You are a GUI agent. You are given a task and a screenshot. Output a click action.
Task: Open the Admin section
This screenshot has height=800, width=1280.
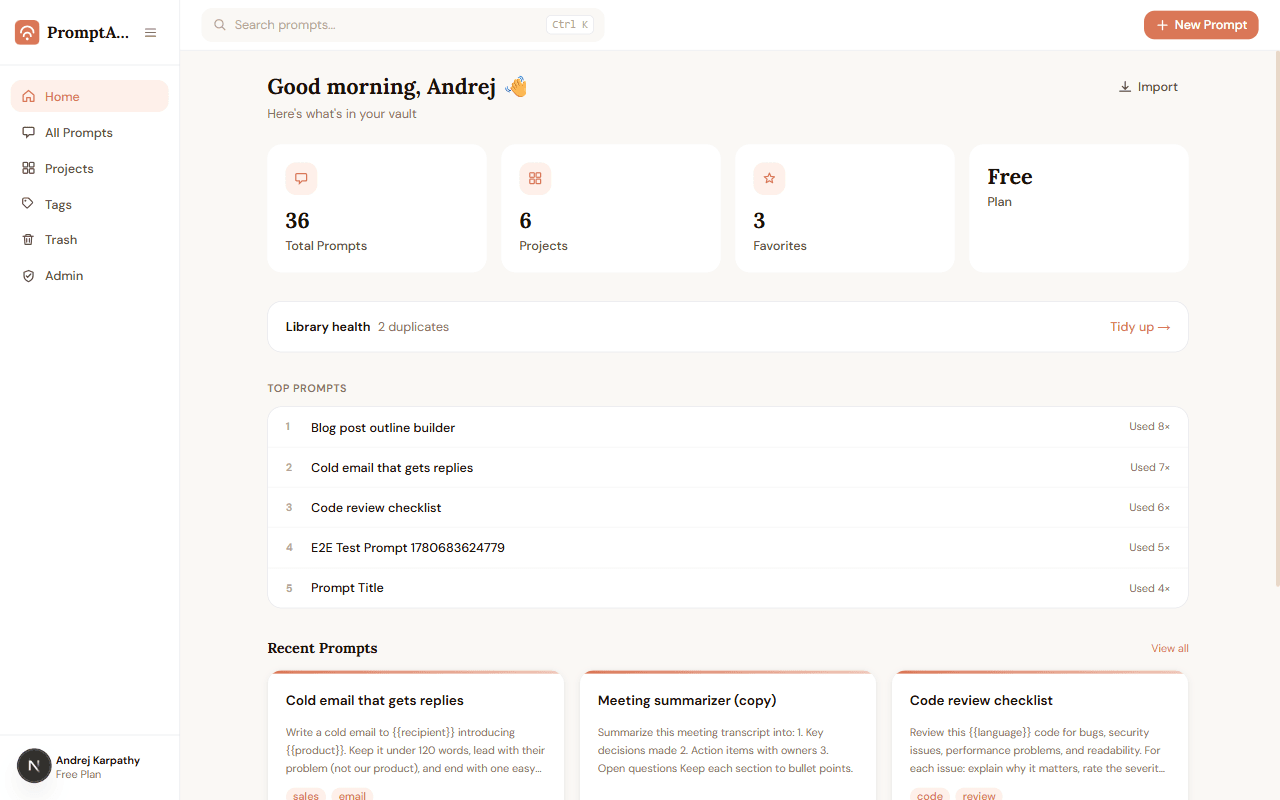[90, 276]
